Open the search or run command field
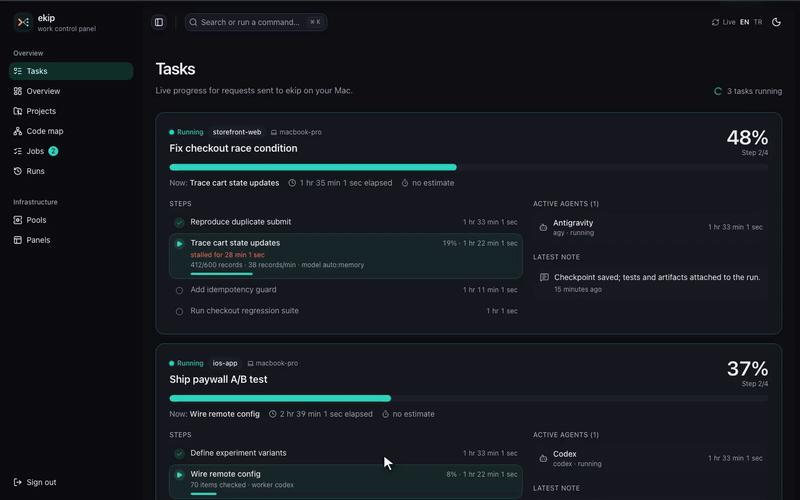This screenshot has width=800, height=500. pyautogui.click(x=256, y=22)
